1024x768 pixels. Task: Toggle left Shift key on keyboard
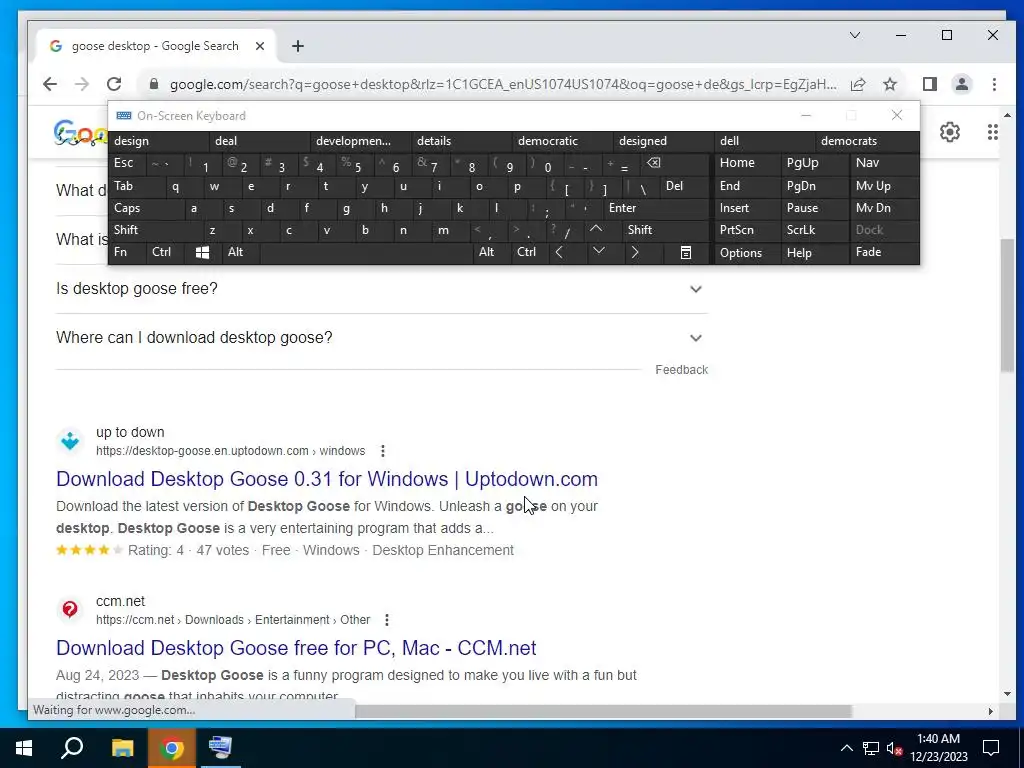155,230
